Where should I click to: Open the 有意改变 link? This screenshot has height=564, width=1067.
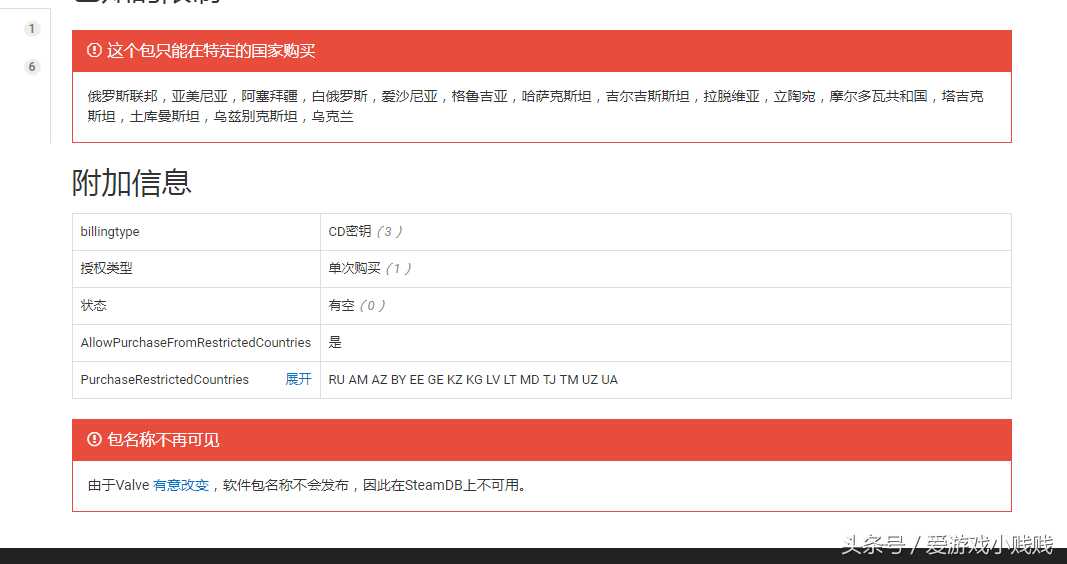point(181,485)
